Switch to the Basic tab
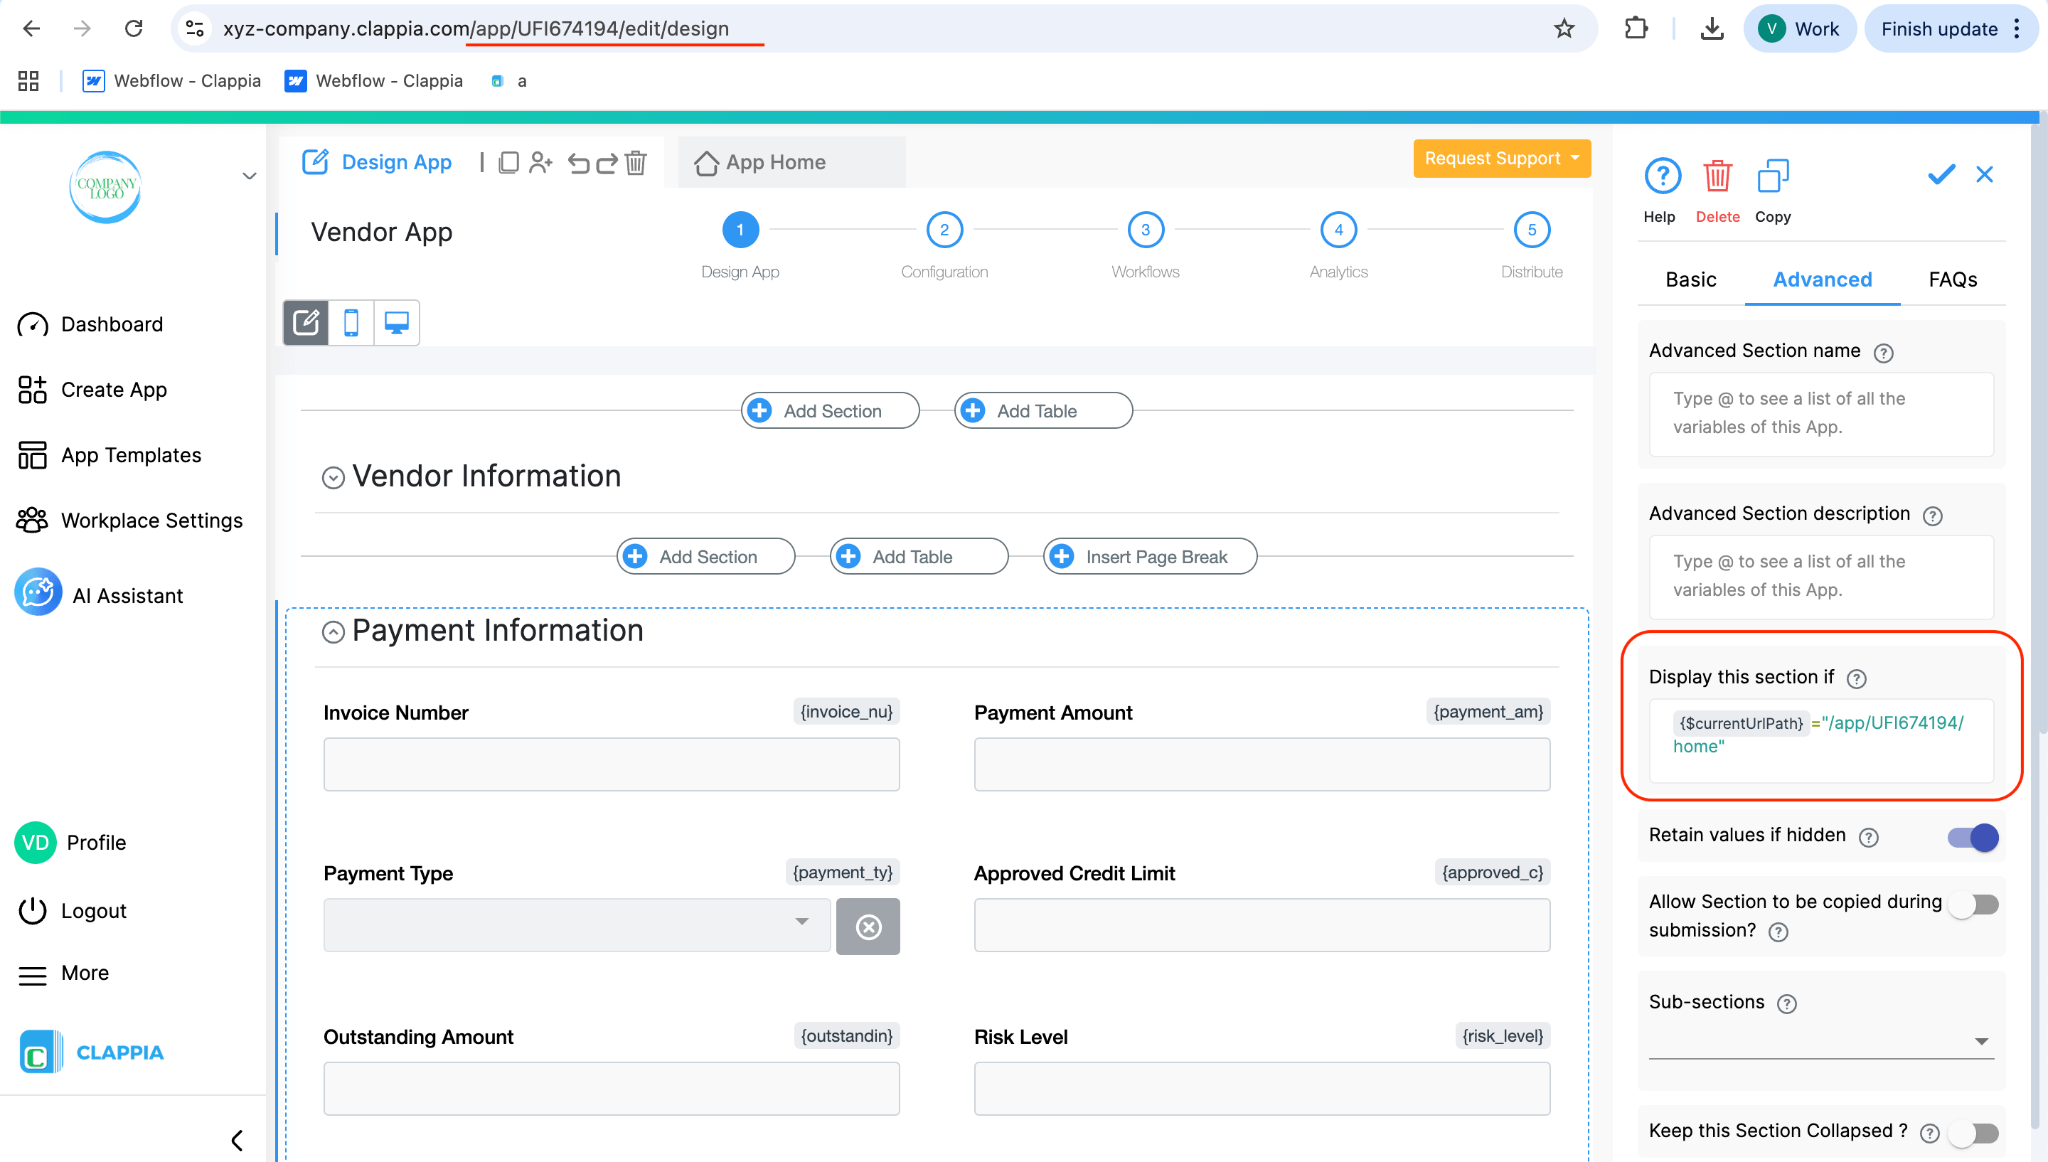Viewport: 2048px width, 1162px height. (x=1691, y=280)
